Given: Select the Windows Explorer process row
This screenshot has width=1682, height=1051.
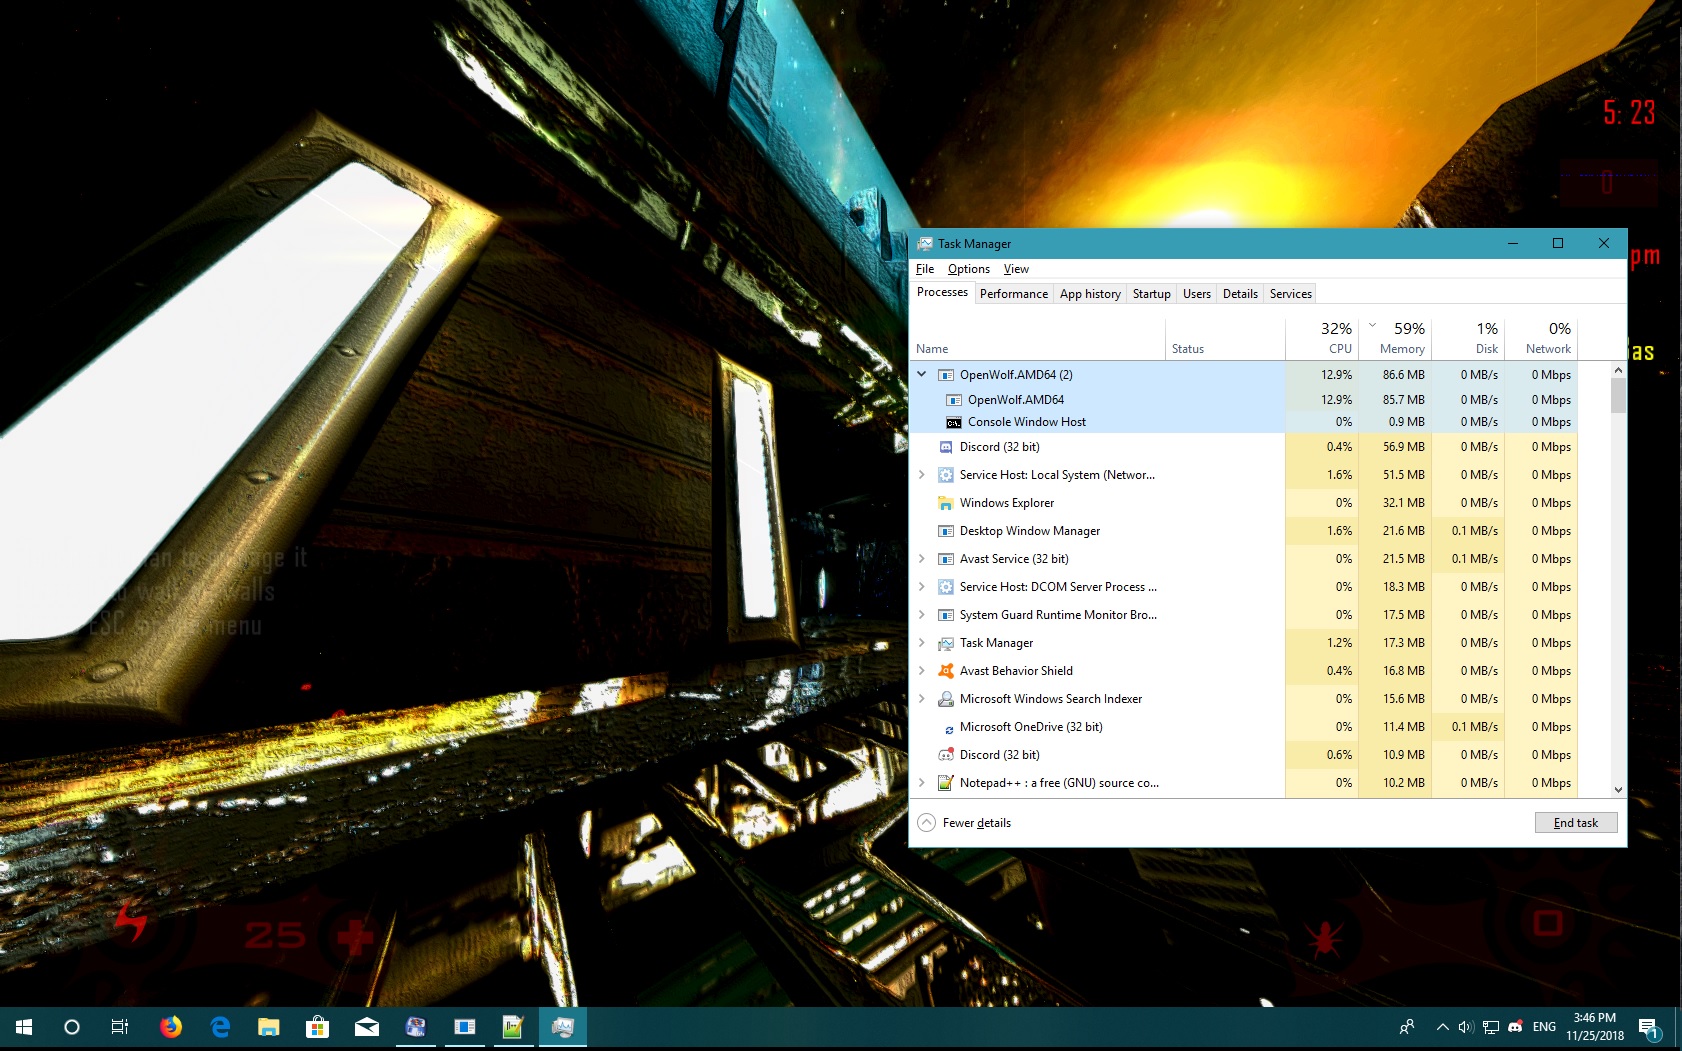Looking at the screenshot, I should coord(1007,503).
